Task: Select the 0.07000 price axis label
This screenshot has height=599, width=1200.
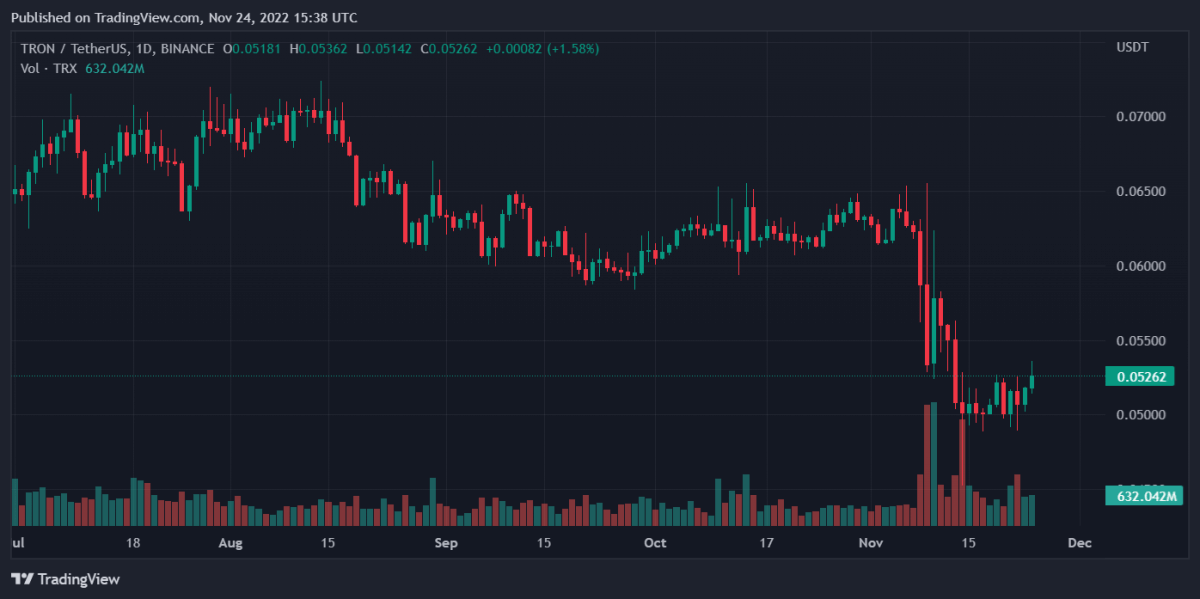Action: pos(1140,117)
